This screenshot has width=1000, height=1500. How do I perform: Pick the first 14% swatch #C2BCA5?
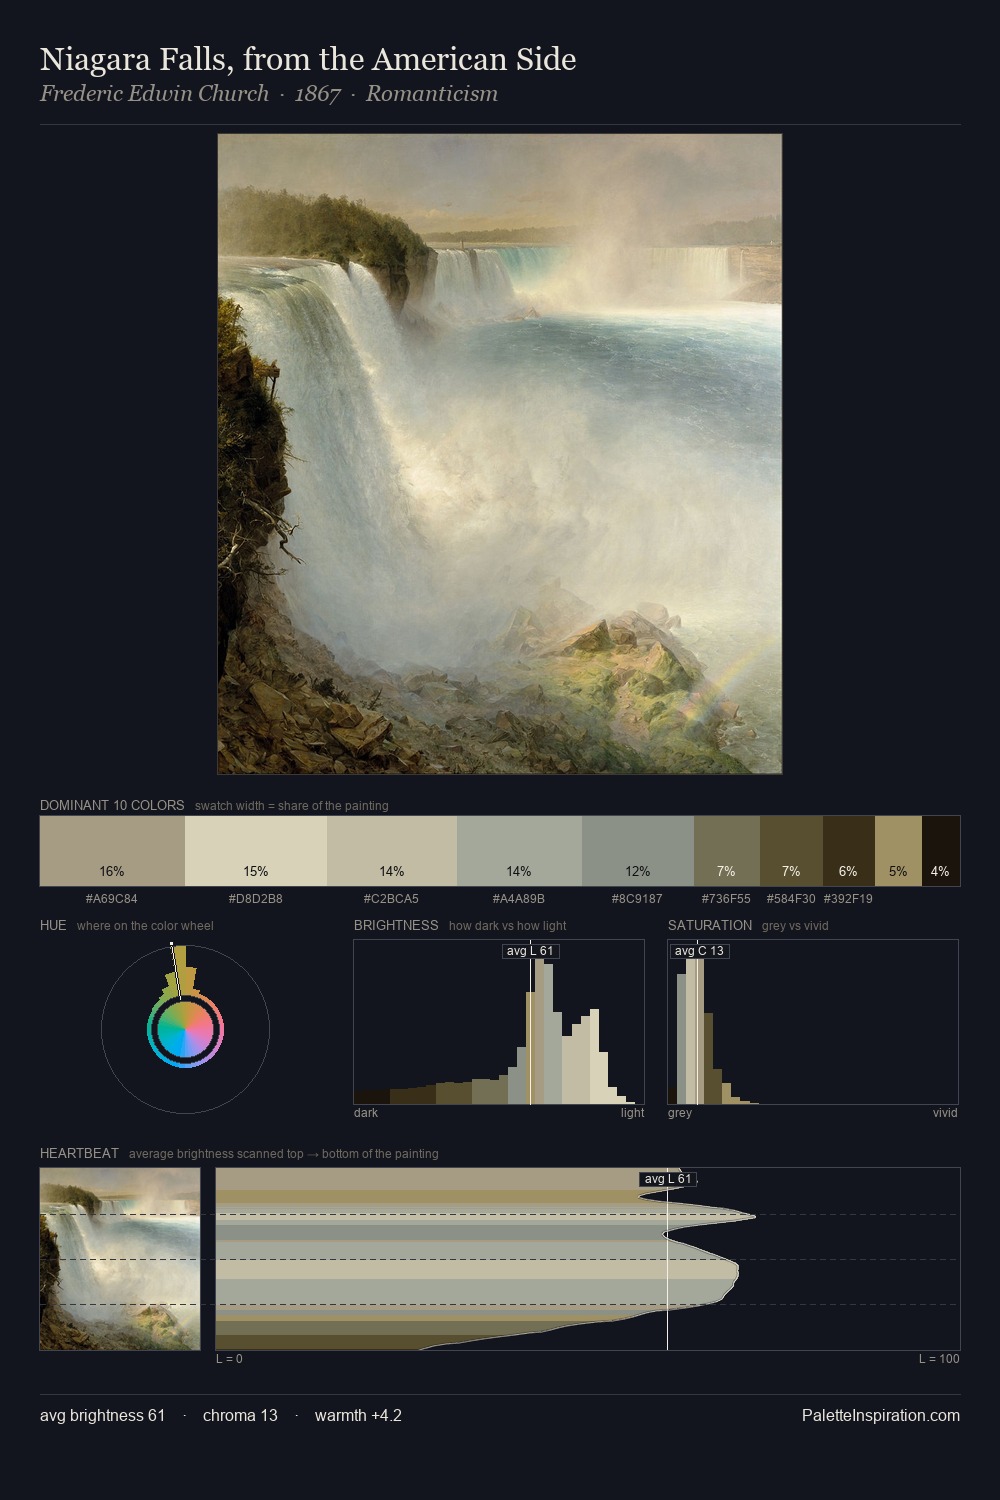pyautogui.click(x=392, y=851)
